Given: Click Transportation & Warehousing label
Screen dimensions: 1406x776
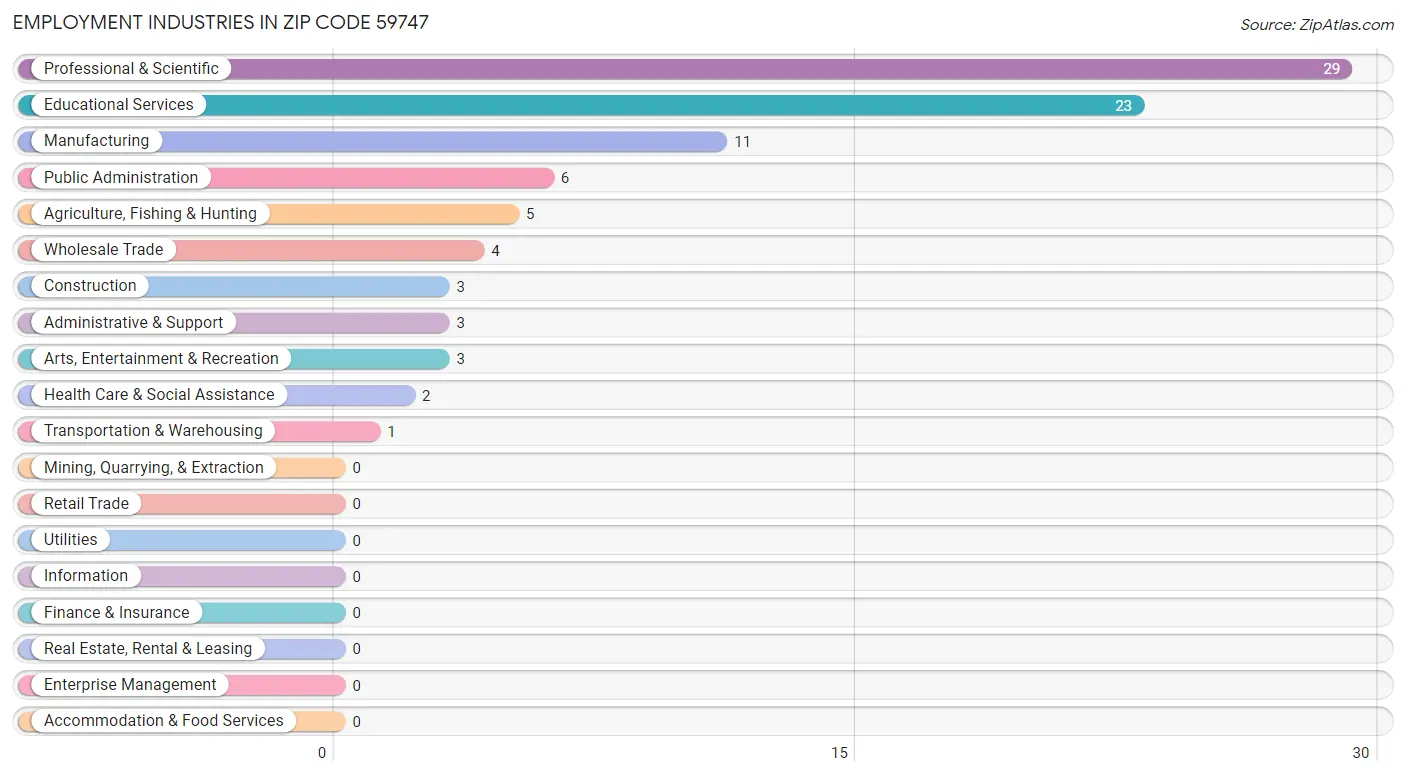Looking at the screenshot, I should pos(153,431).
